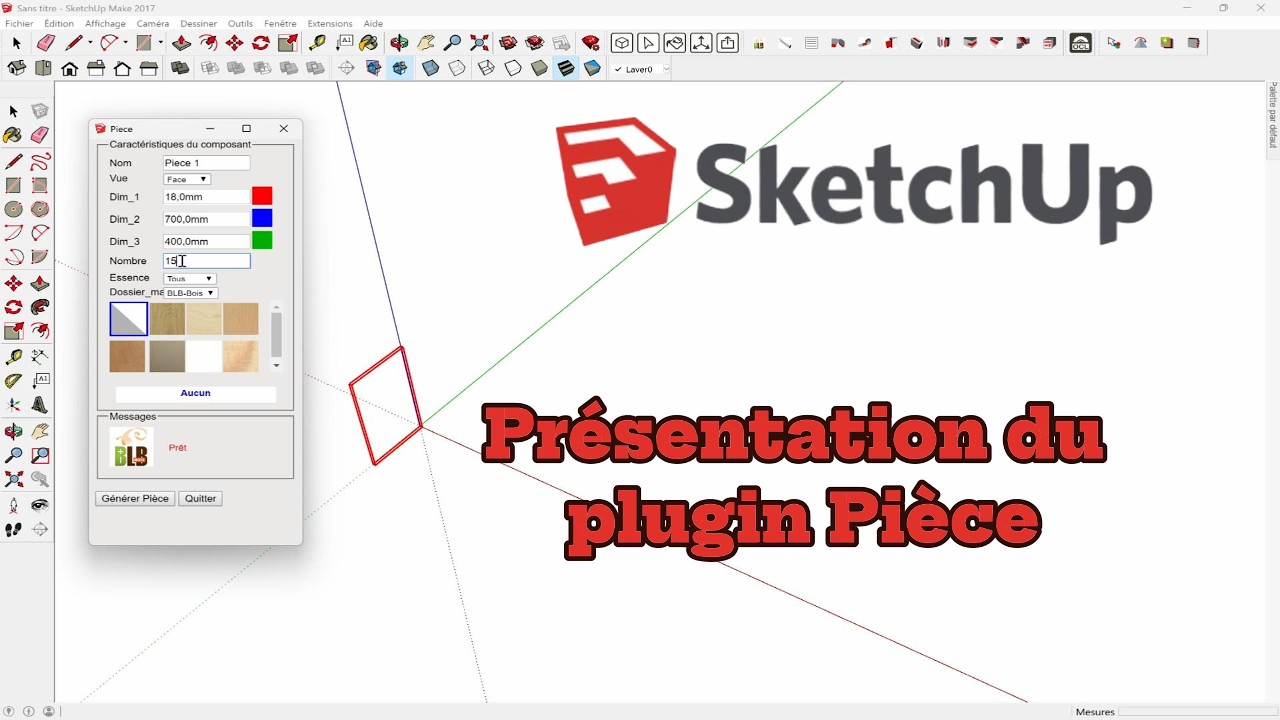The width and height of the screenshot is (1280, 720).
Task: Open the Layer0 layer dropdown
Action: 641,69
